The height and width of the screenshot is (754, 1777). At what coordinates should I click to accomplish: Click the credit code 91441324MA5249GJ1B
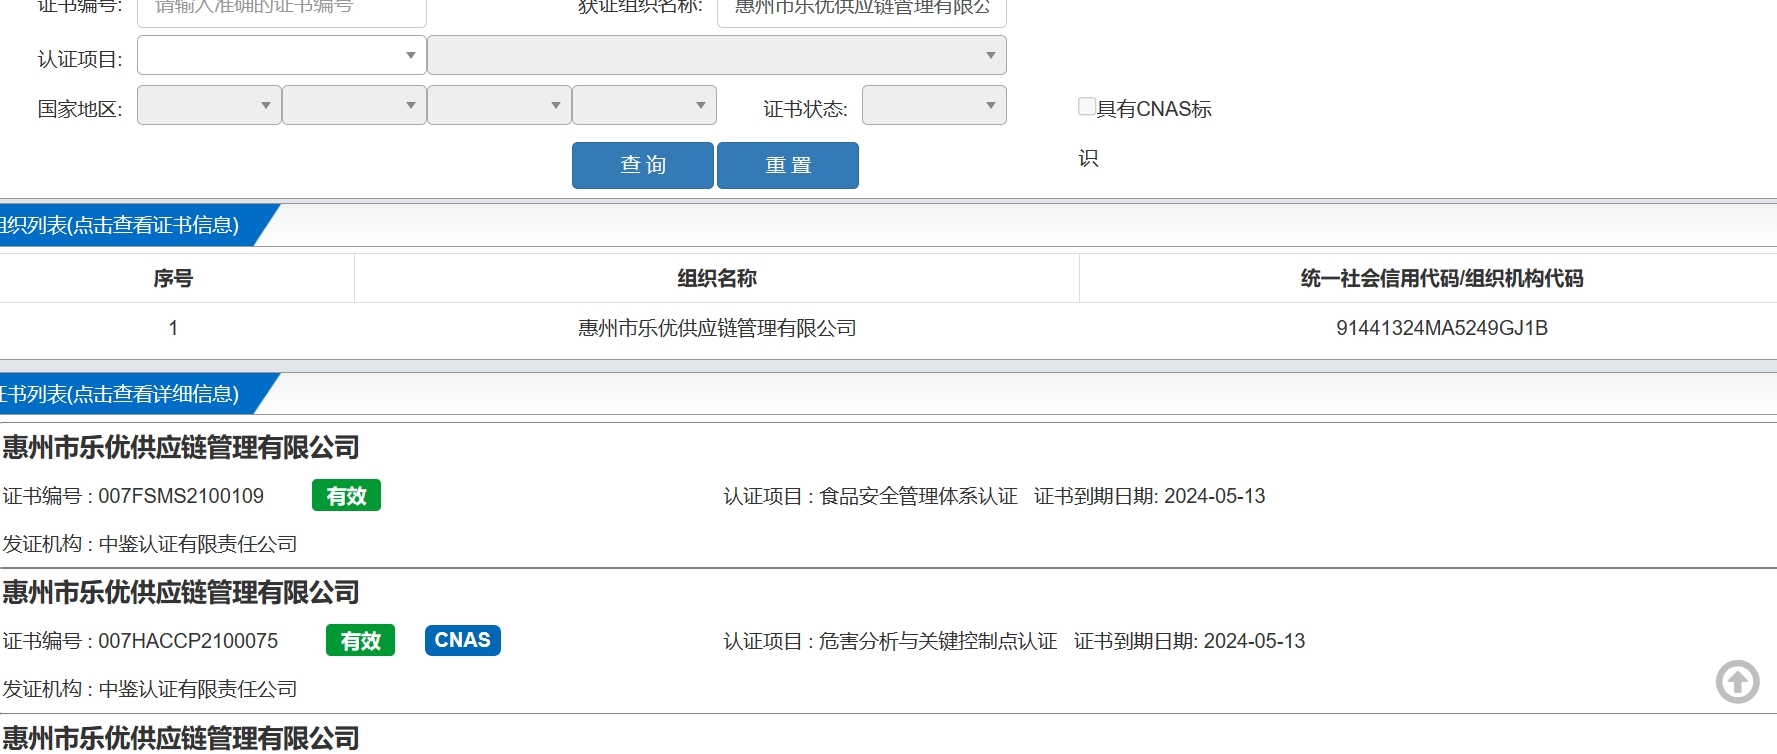click(1442, 328)
